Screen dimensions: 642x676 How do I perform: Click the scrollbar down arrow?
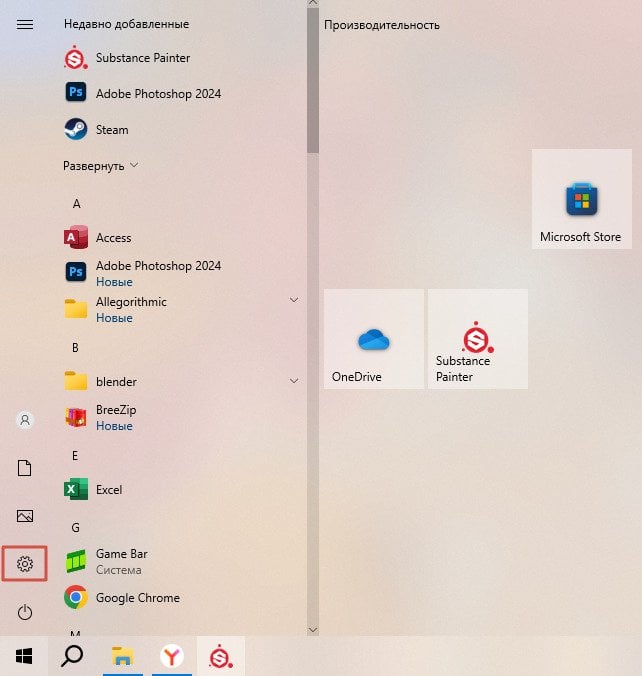pyautogui.click(x=313, y=630)
